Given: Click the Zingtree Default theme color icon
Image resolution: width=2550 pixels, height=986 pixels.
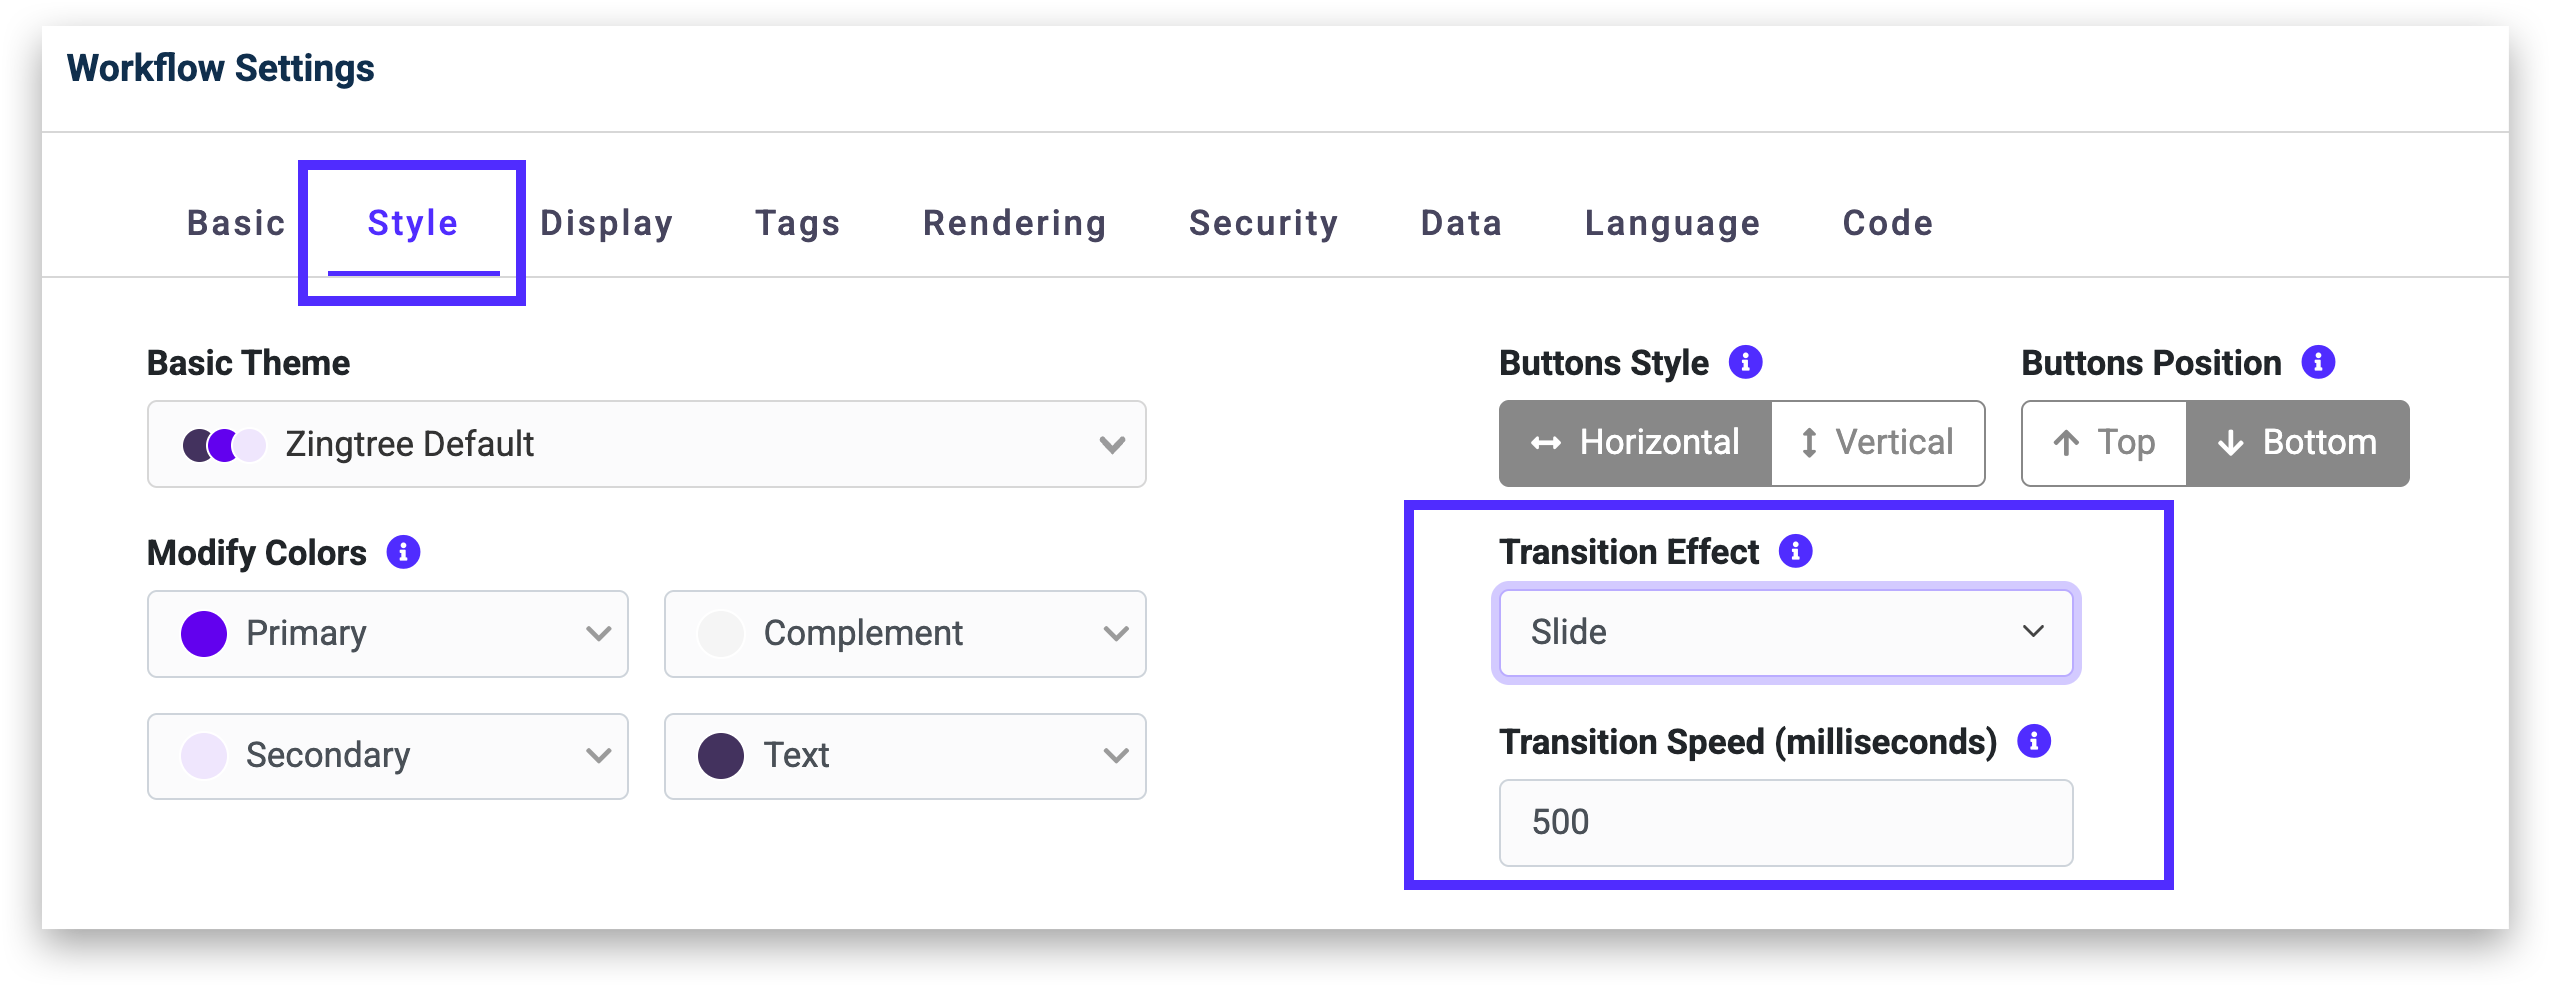Looking at the screenshot, I should tap(224, 445).
